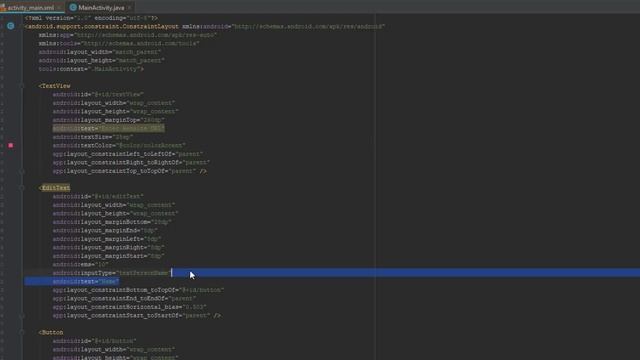Click root layout_width match_parent line
The image size is (640, 360).
click(100, 52)
